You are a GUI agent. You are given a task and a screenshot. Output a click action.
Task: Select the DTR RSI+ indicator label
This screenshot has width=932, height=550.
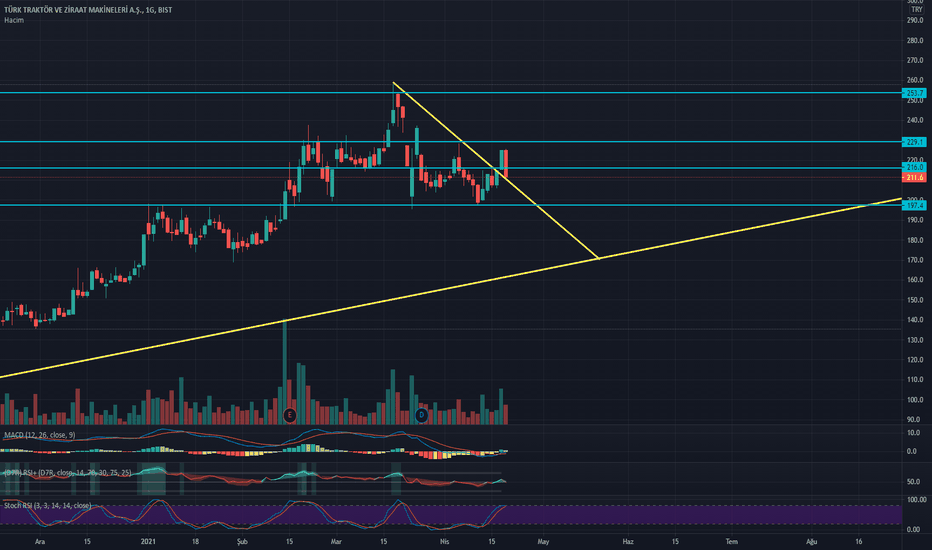click(x=68, y=473)
